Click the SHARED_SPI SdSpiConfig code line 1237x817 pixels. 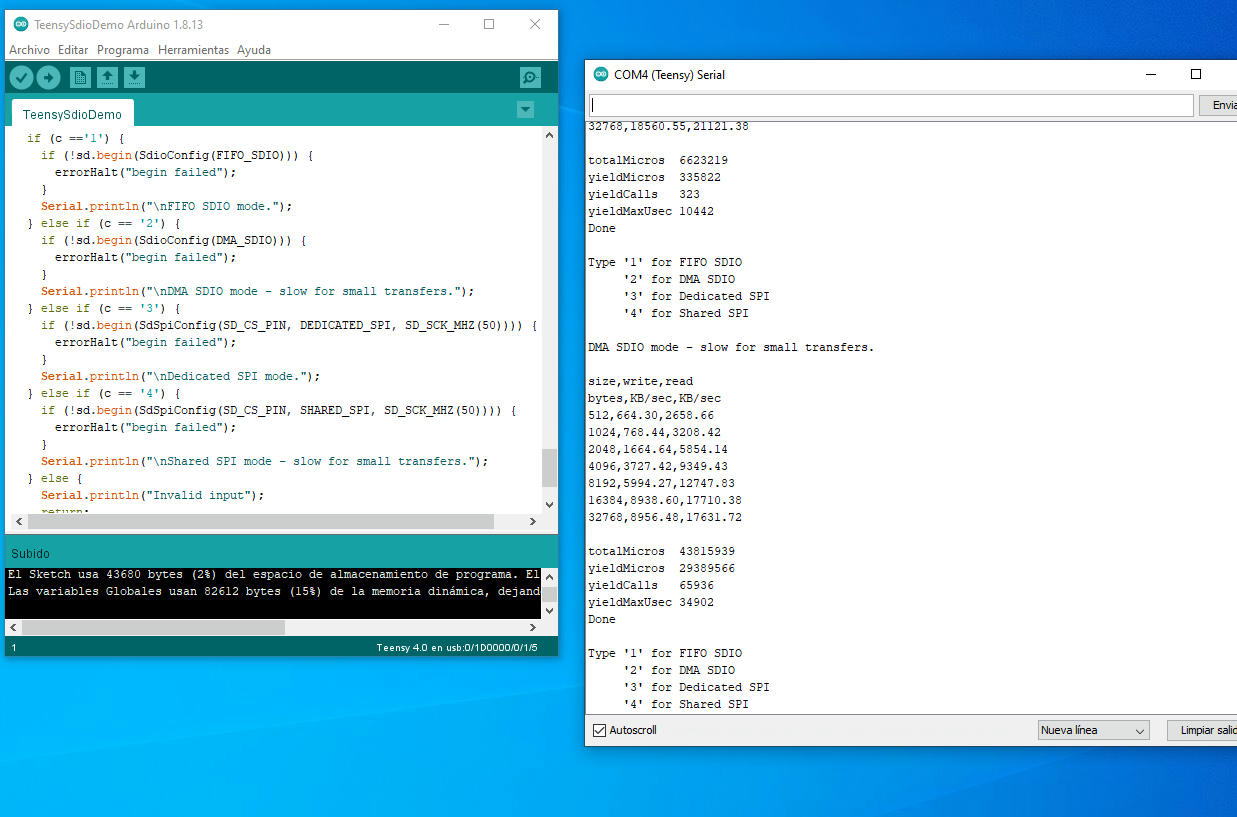(x=278, y=410)
